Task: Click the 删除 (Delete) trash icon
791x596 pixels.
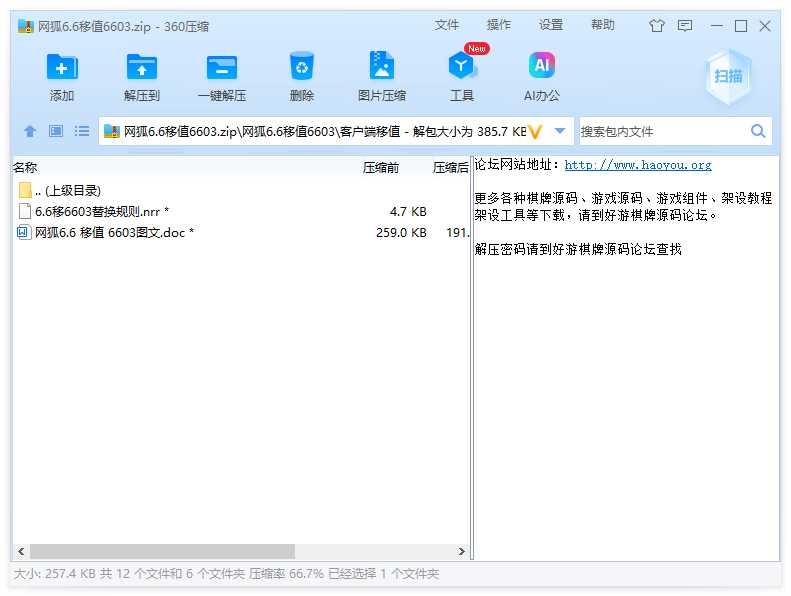Action: 302,66
